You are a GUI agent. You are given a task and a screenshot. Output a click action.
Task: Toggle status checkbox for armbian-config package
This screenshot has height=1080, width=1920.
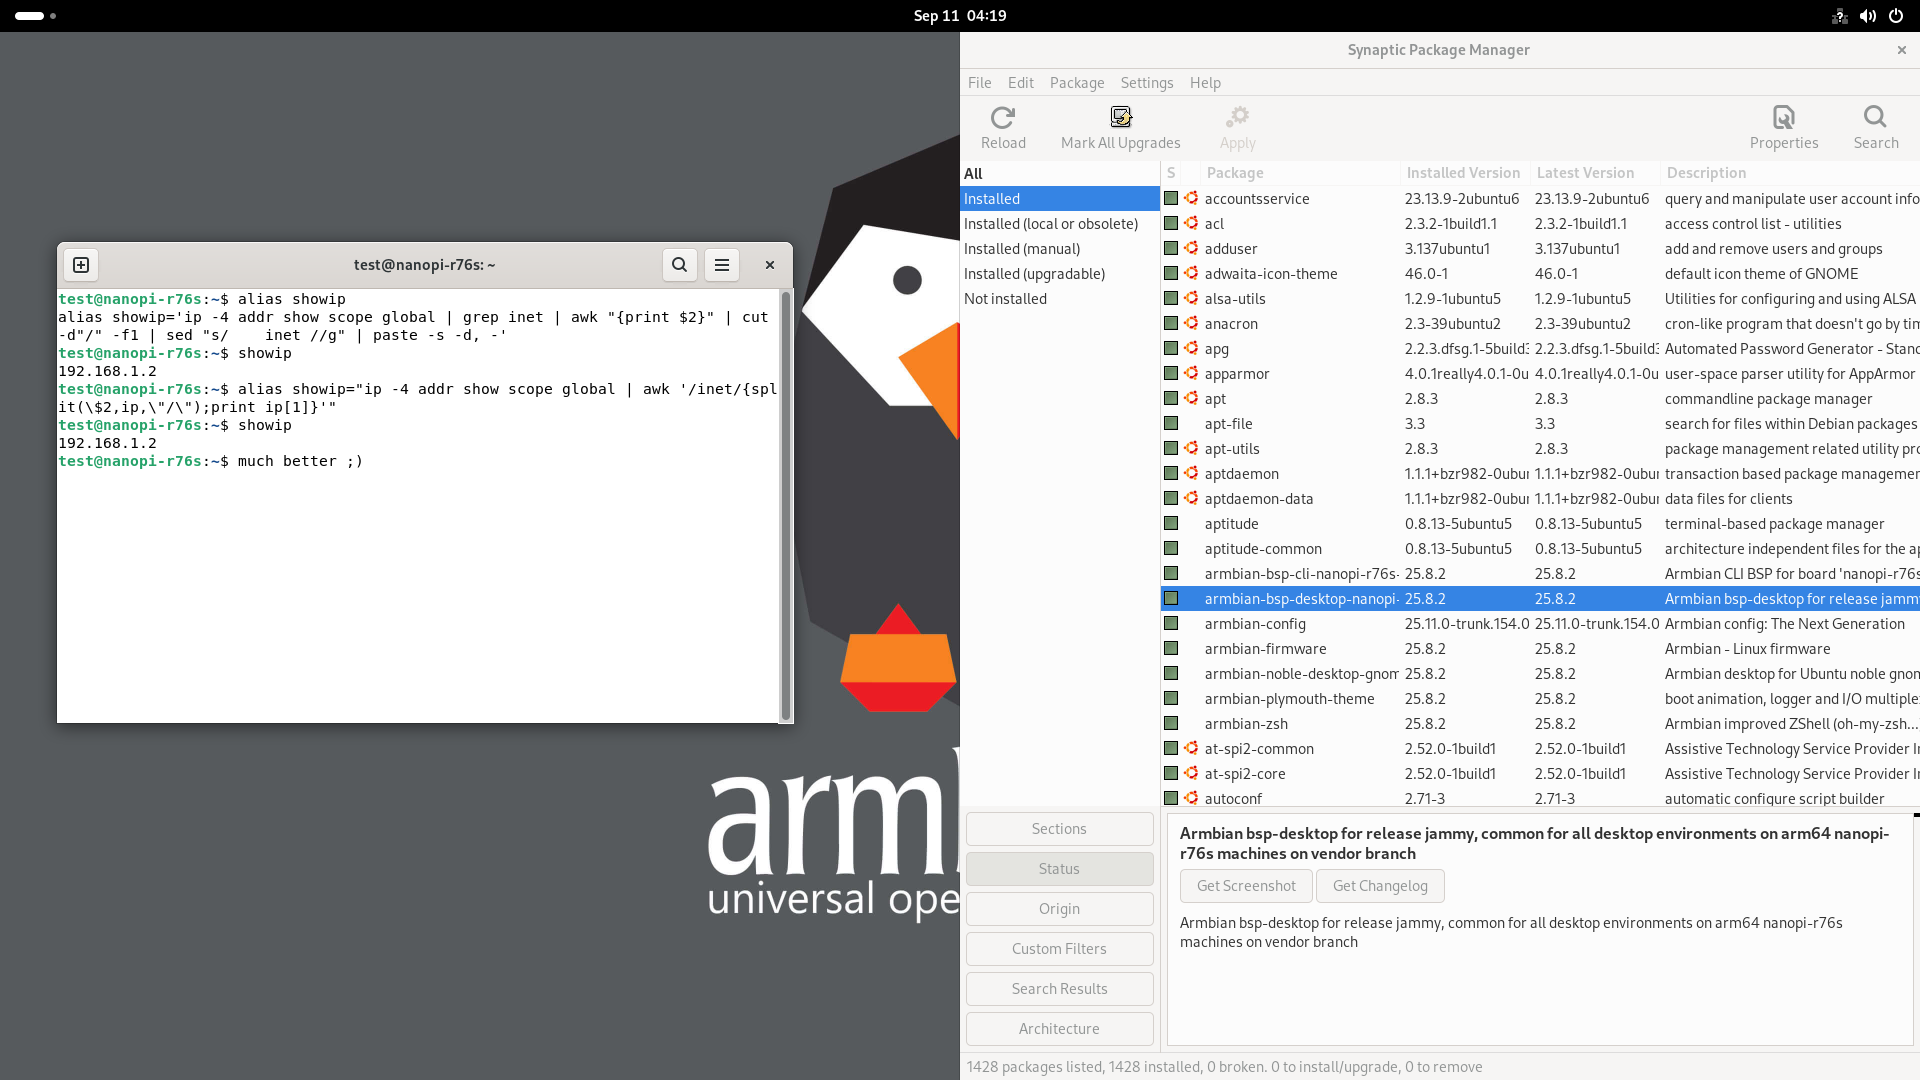(x=1171, y=623)
